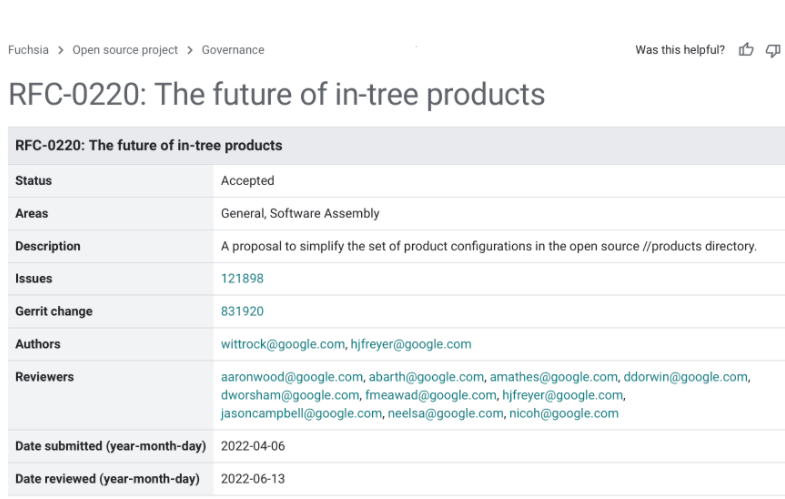The width and height of the screenshot is (785, 499).
Task: Click the Was this helpful? text
Action: pyautogui.click(x=680, y=50)
